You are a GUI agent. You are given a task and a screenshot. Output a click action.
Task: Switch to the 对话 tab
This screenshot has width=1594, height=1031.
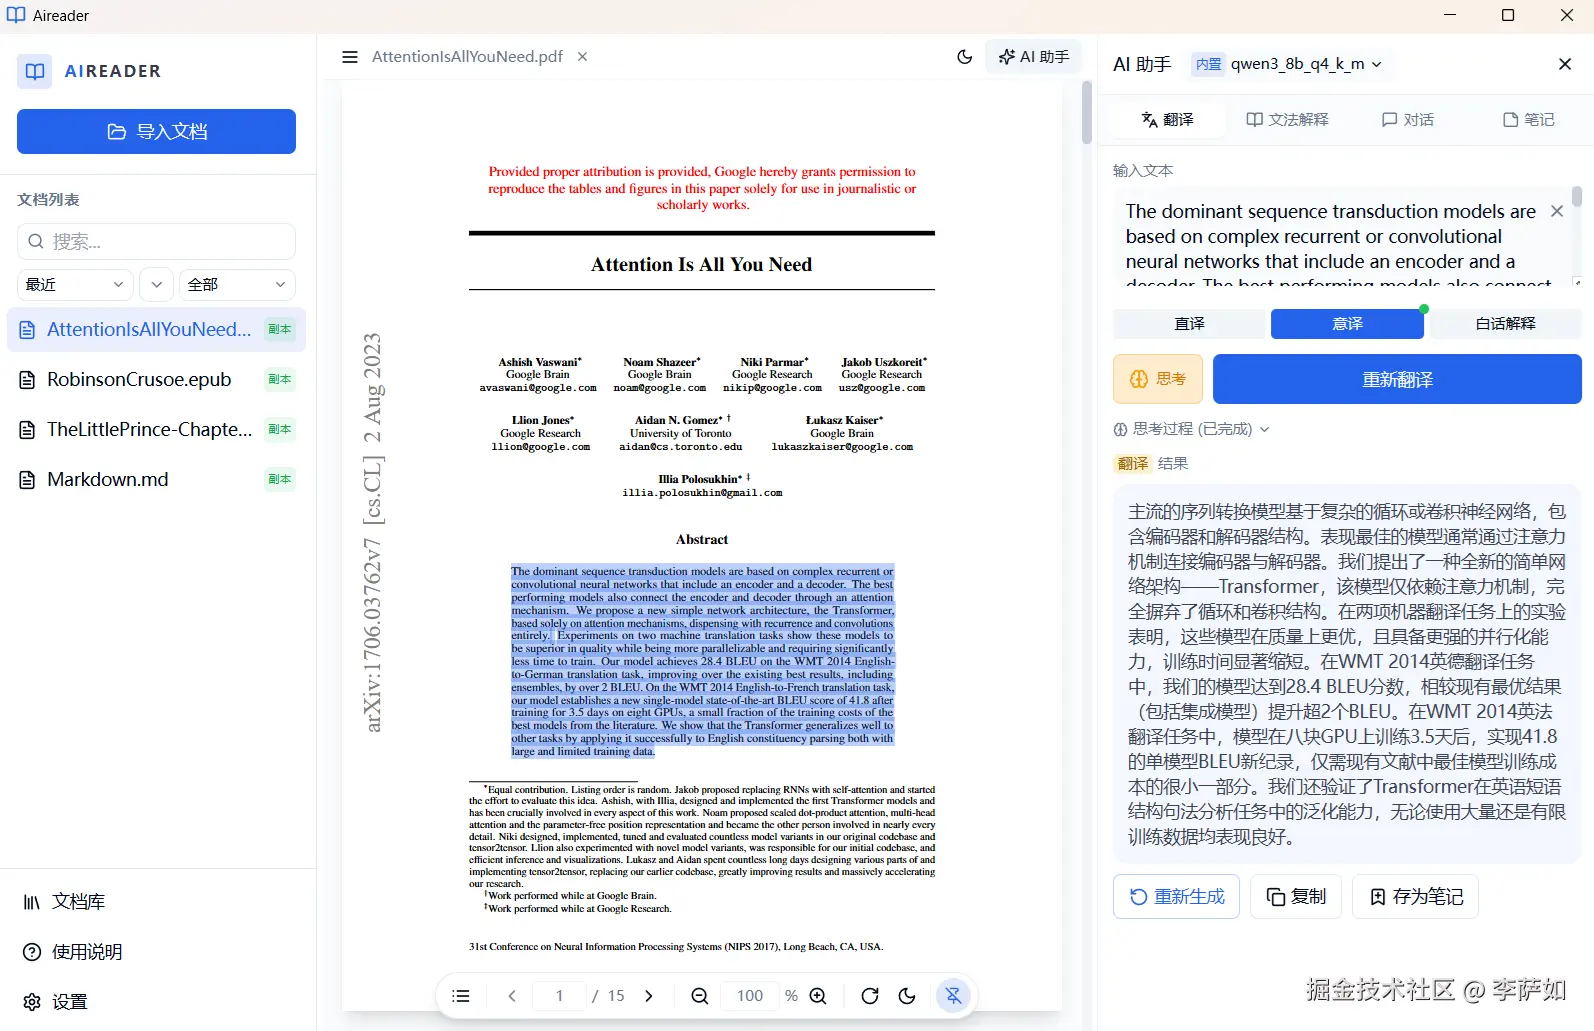coord(1408,119)
